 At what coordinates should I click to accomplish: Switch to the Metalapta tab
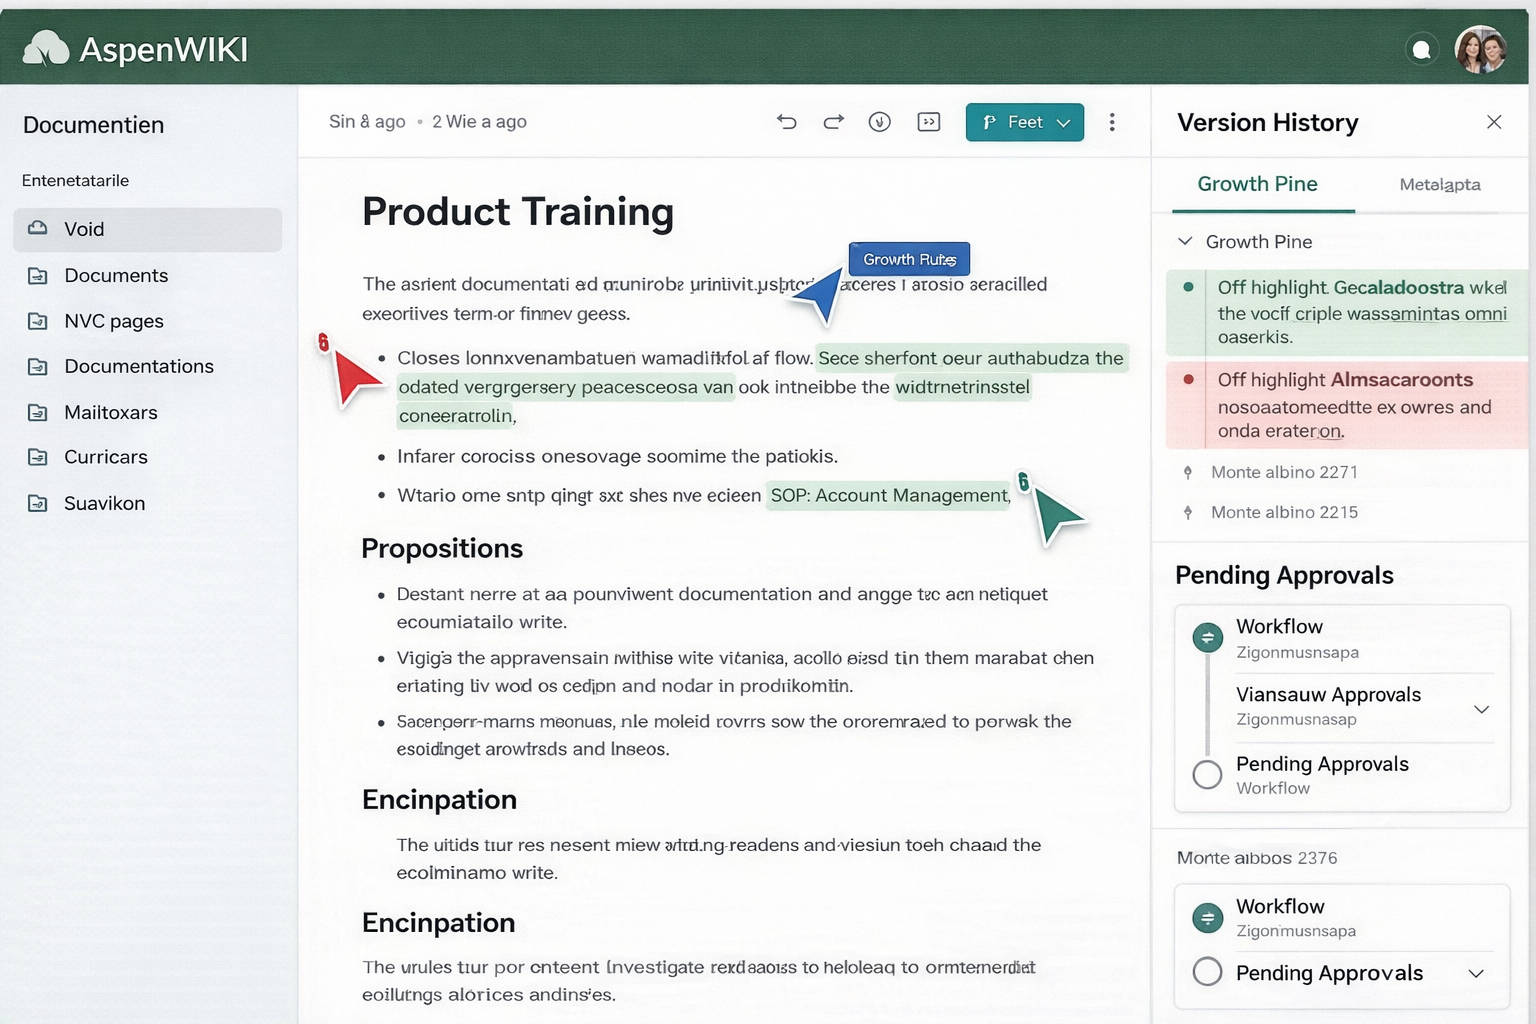click(1439, 185)
